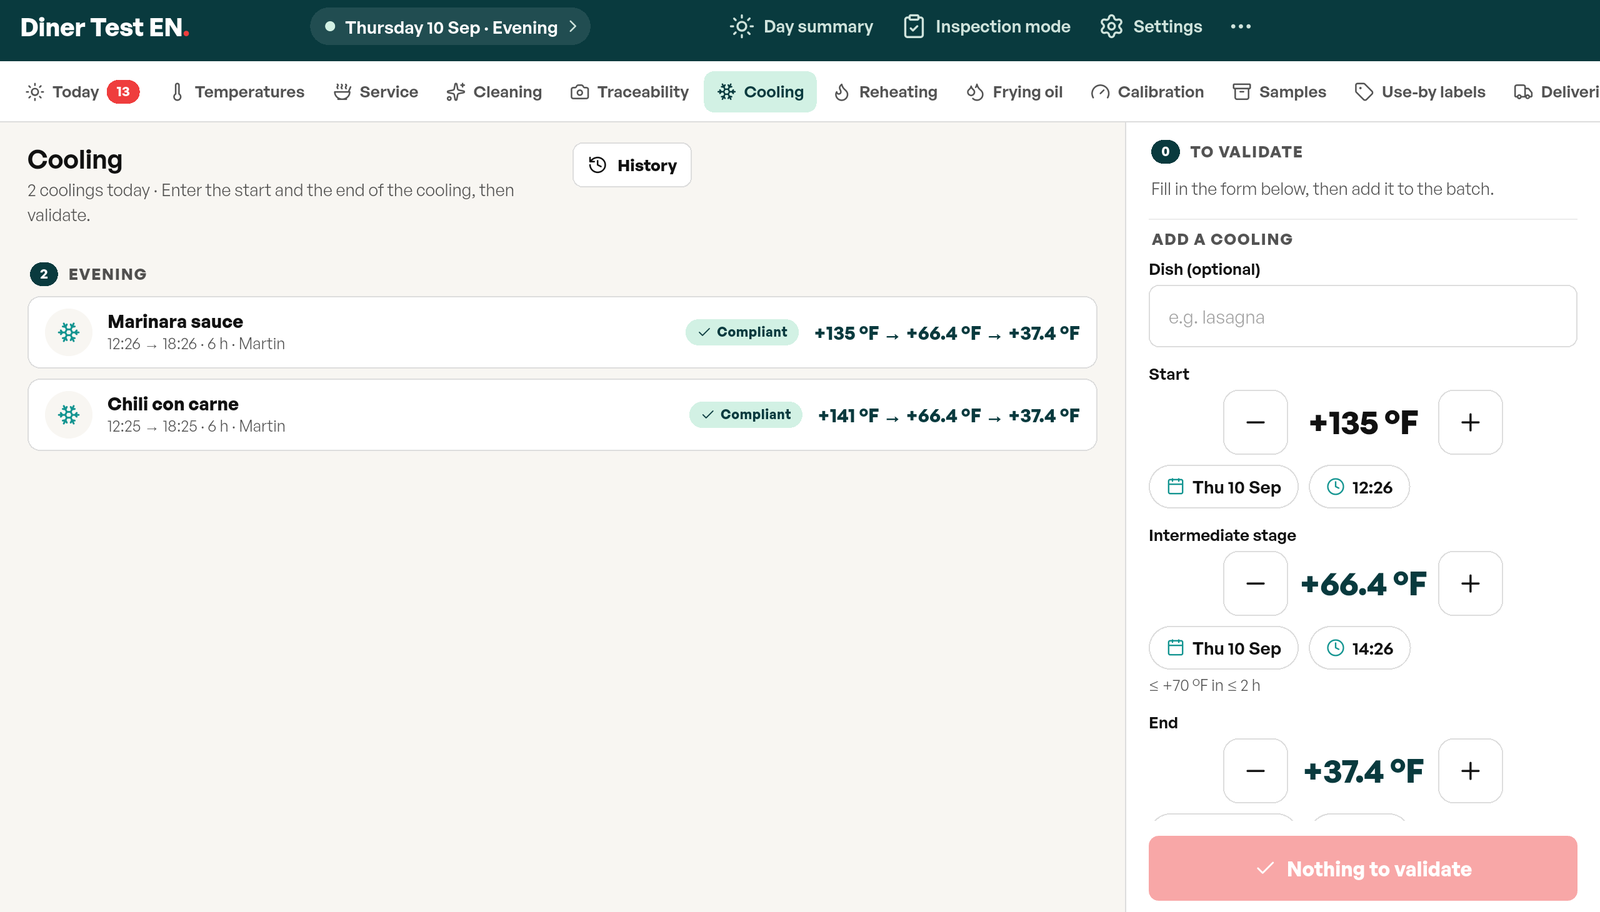Screen dimensions: 1600x912
Task: Open the Deliveries tab truck icon
Action: coord(1523,92)
